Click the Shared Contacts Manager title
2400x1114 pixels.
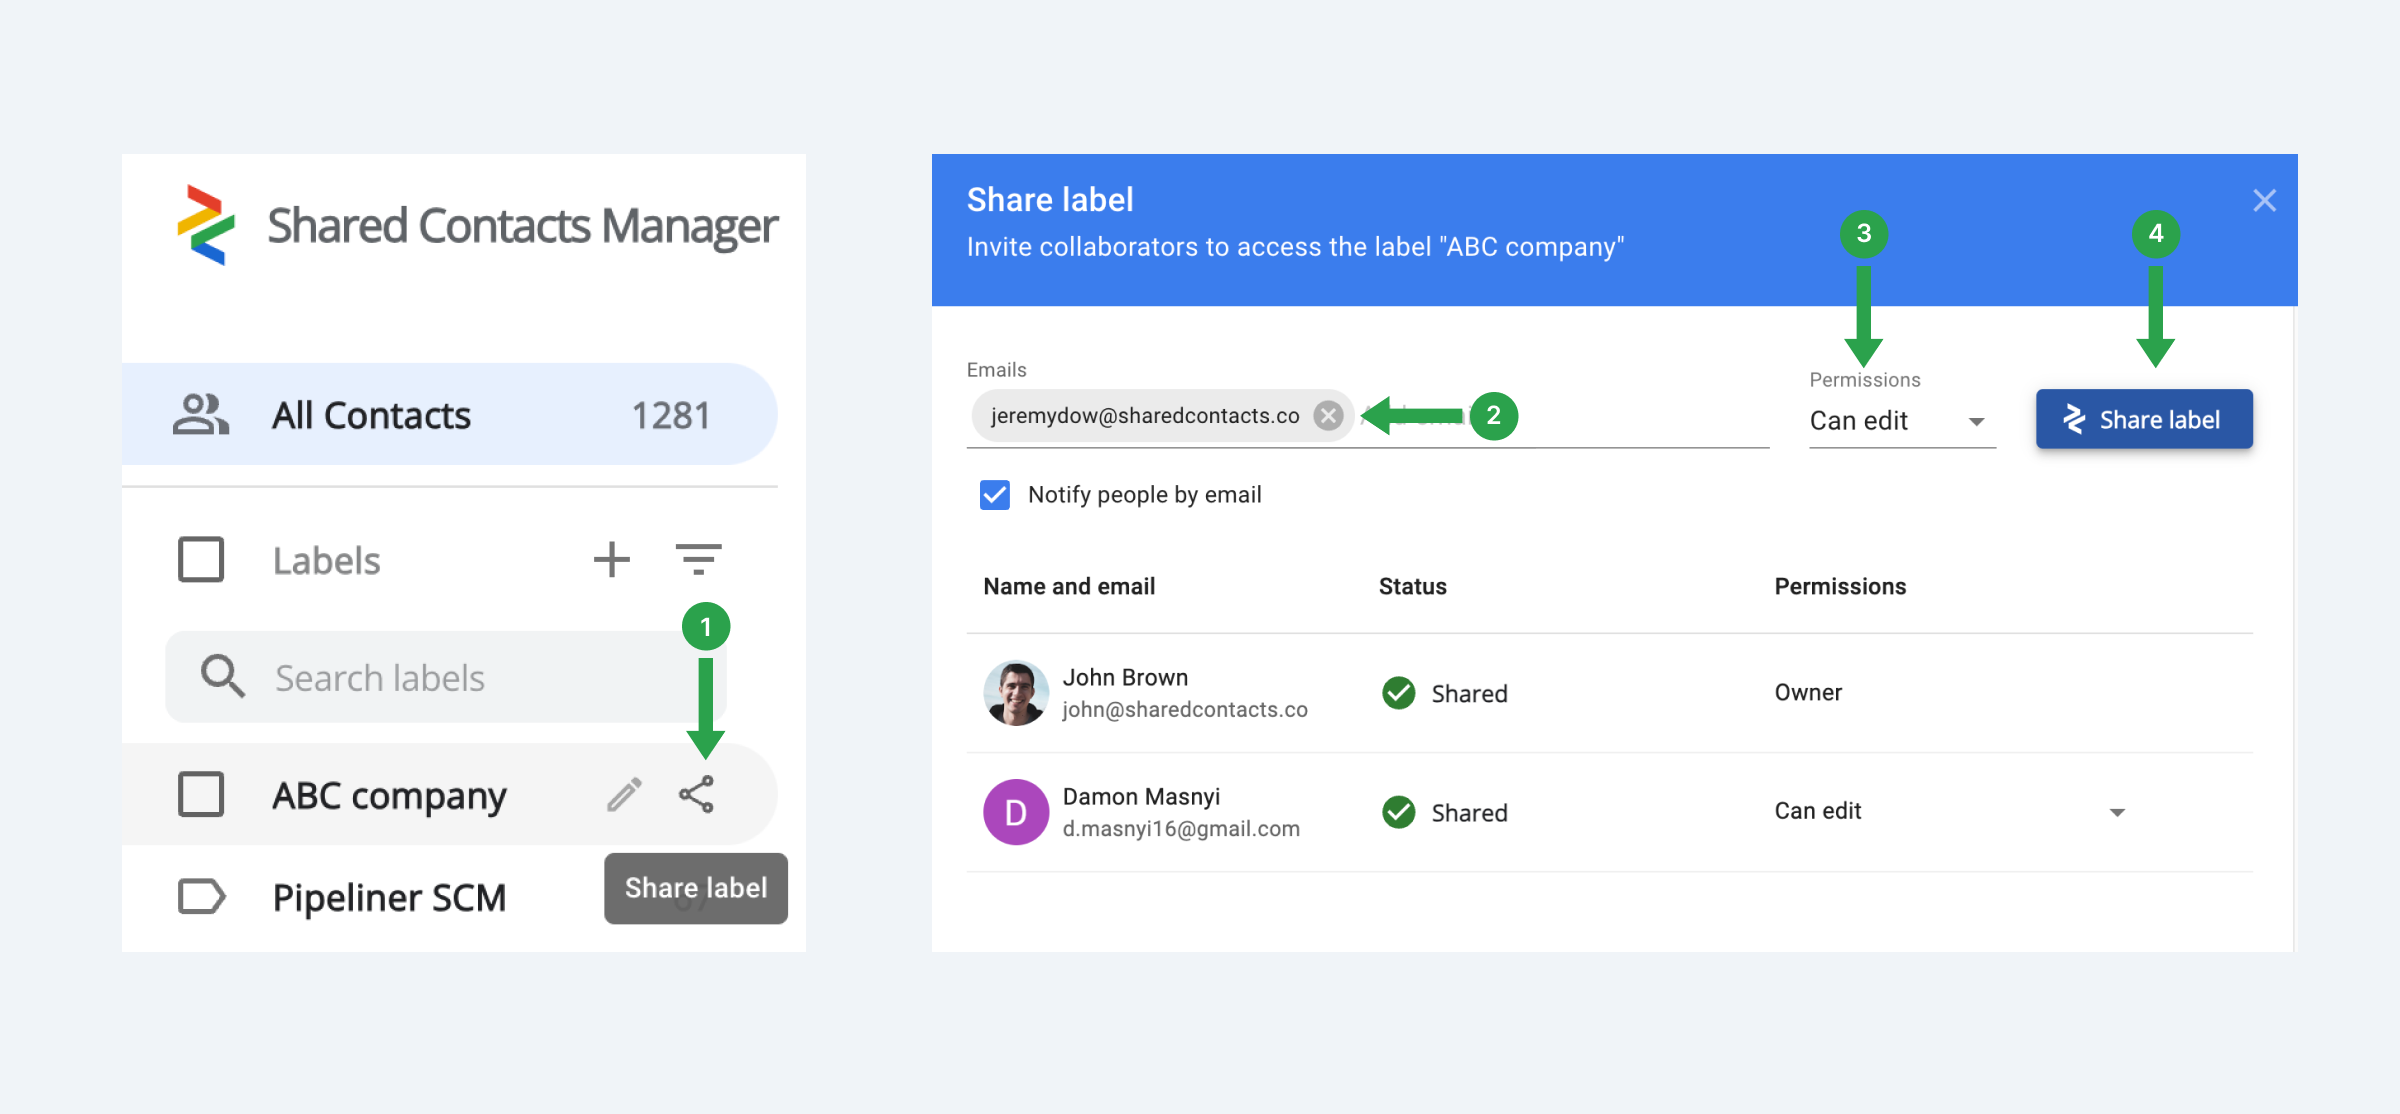(x=523, y=226)
